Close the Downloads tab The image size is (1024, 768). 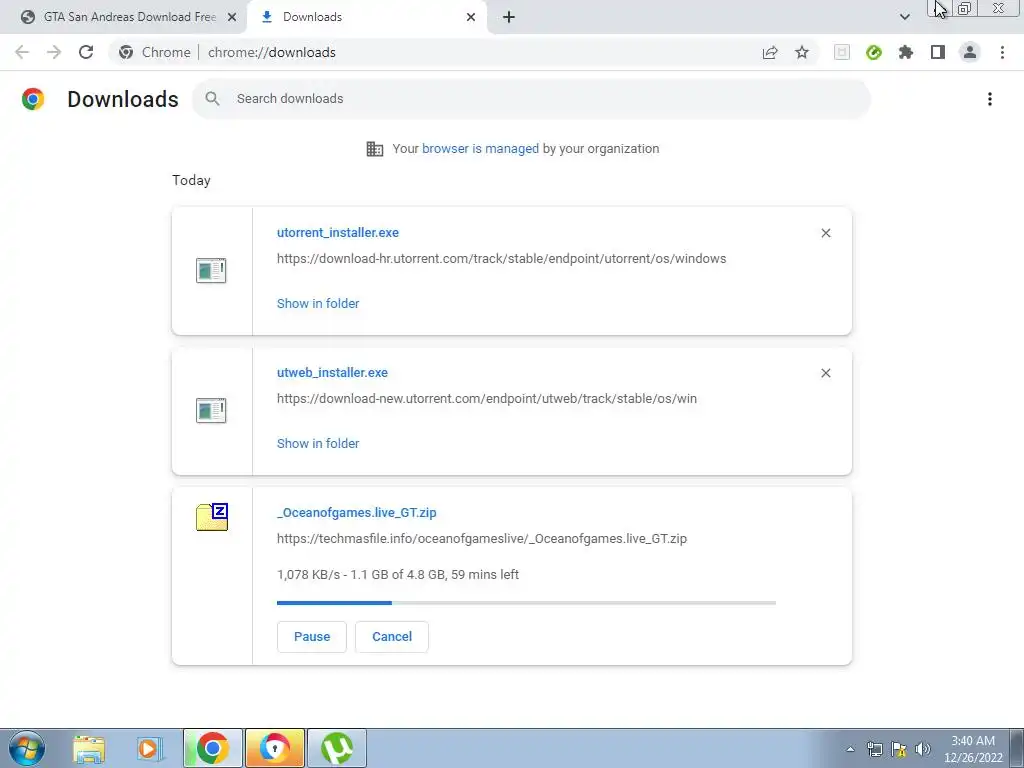(471, 17)
